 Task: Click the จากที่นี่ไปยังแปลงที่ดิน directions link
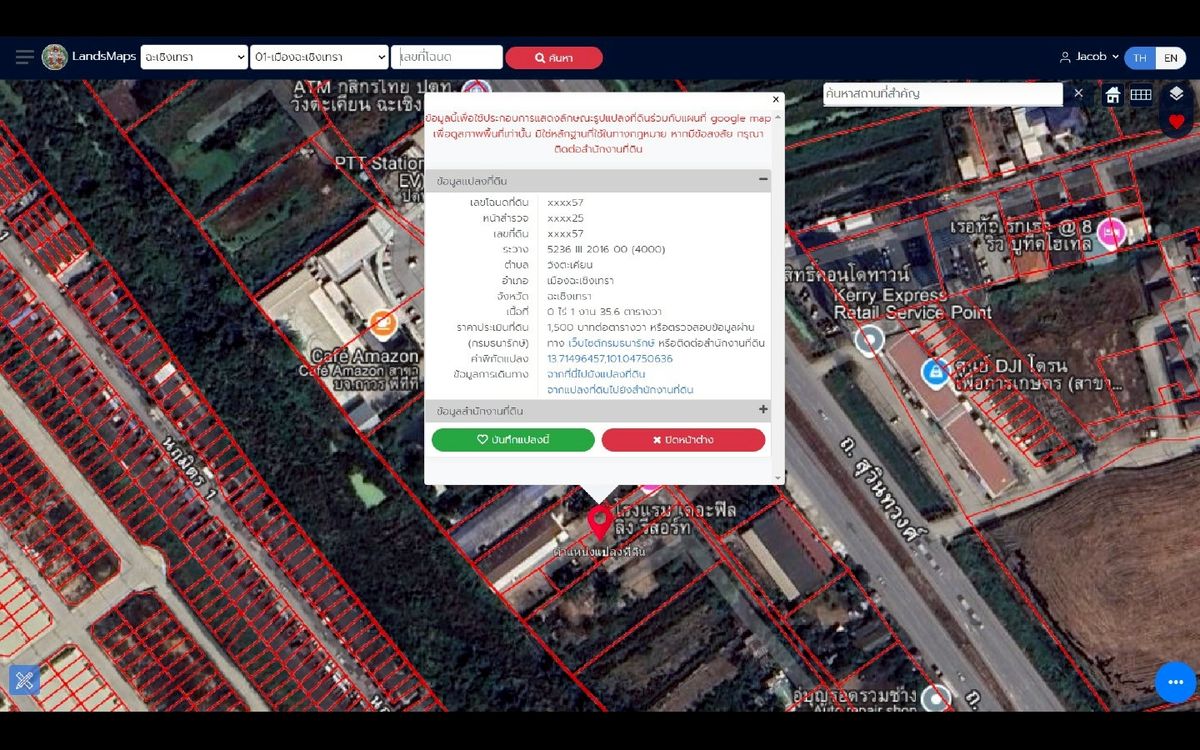click(x=596, y=374)
